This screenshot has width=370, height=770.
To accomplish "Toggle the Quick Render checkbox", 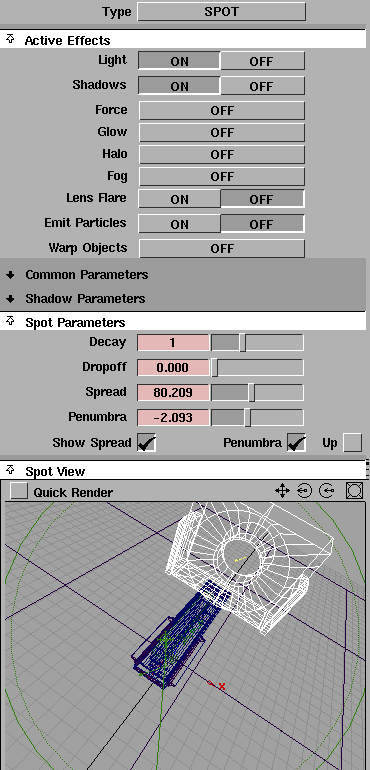I will [x=19, y=491].
